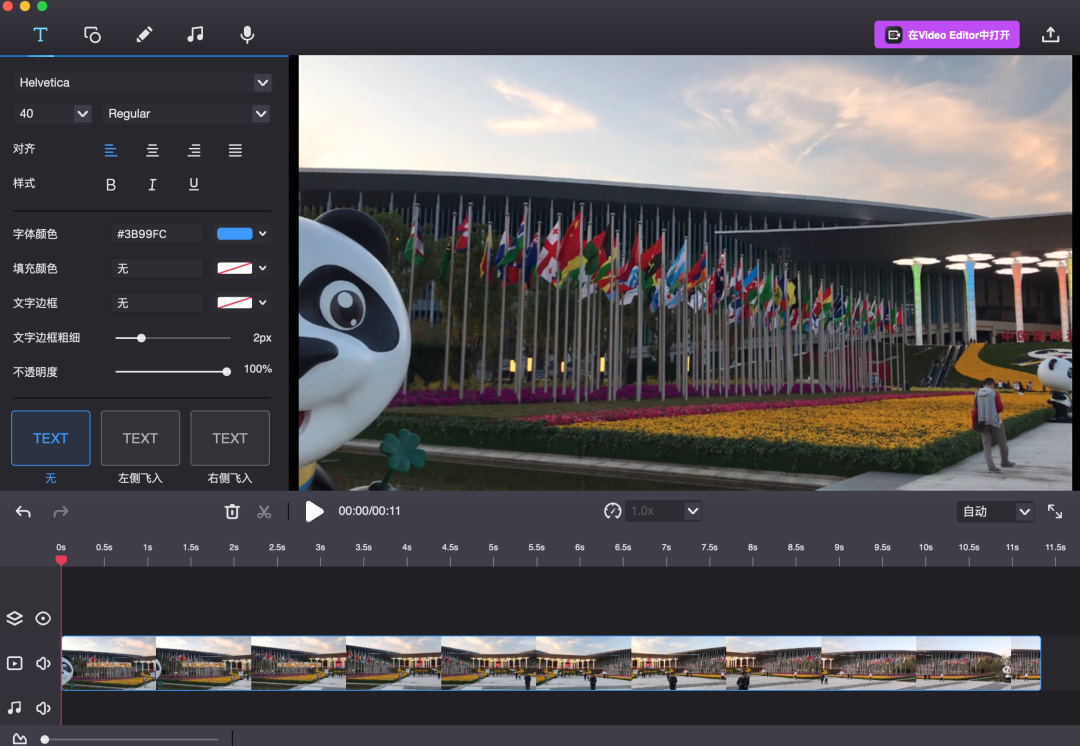Viewport: 1080px width, 746px height.
Task: Expand the font color dropdown arrow
Action: coord(262,234)
